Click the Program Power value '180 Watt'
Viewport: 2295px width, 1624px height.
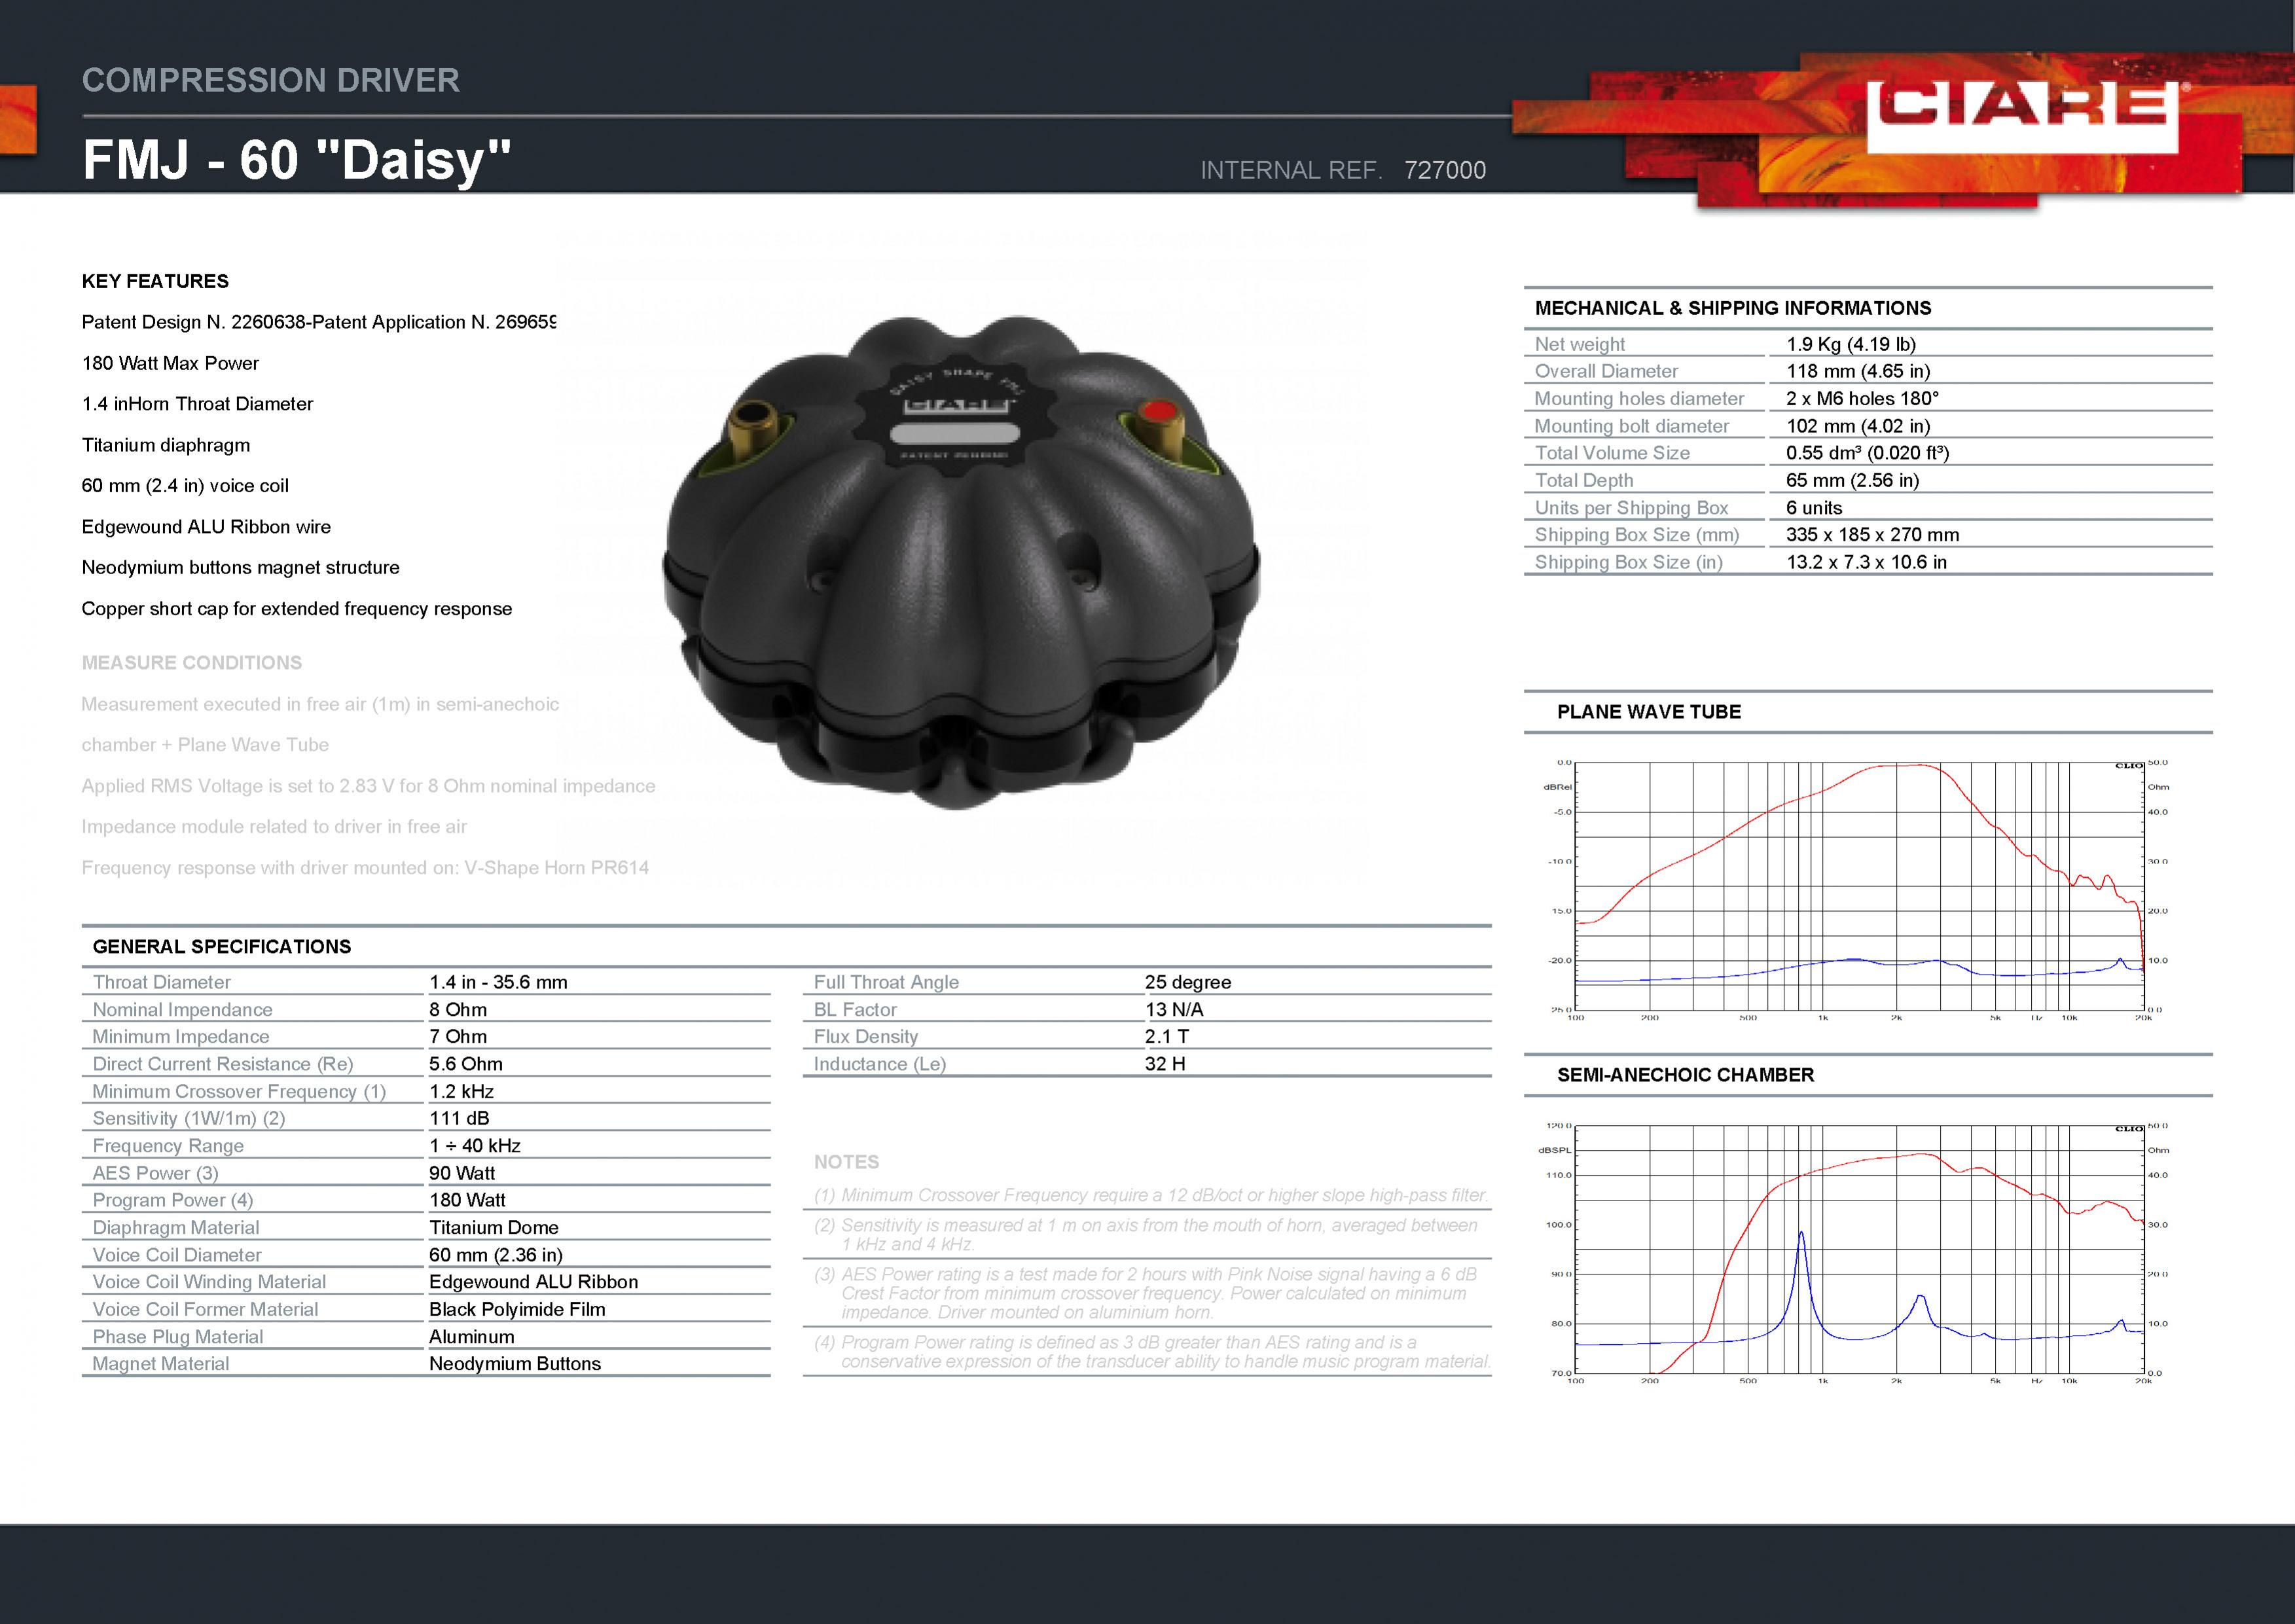(467, 1200)
